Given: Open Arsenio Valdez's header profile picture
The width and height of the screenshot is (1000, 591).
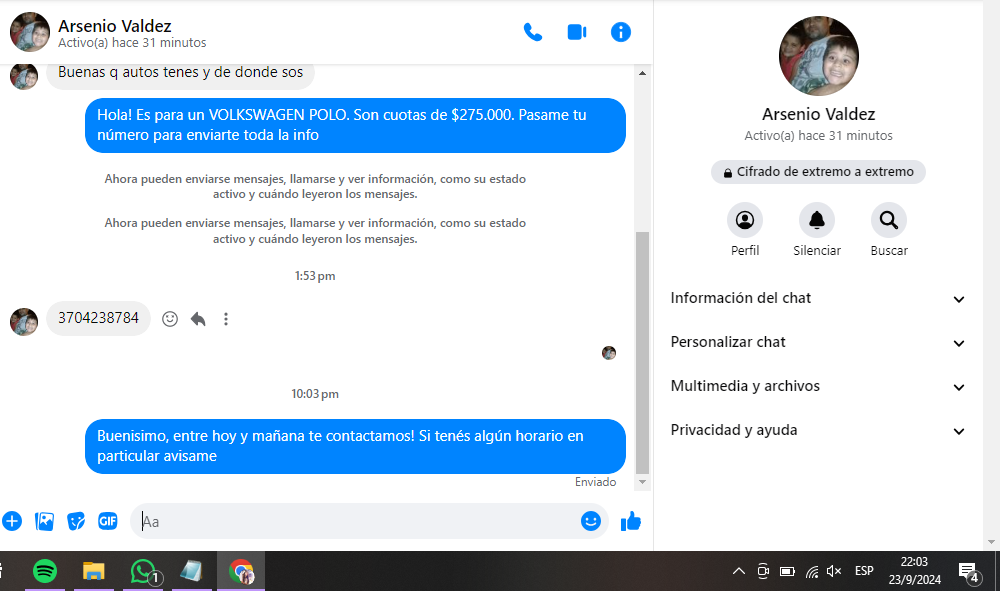Looking at the screenshot, I should coord(29,32).
